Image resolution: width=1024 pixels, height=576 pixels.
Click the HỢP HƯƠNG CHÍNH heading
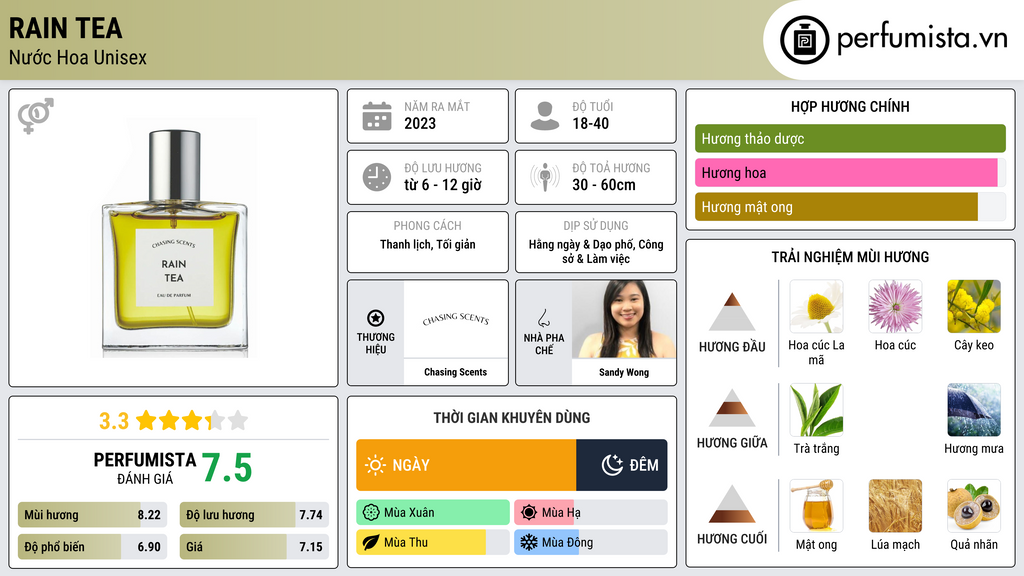click(x=850, y=106)
